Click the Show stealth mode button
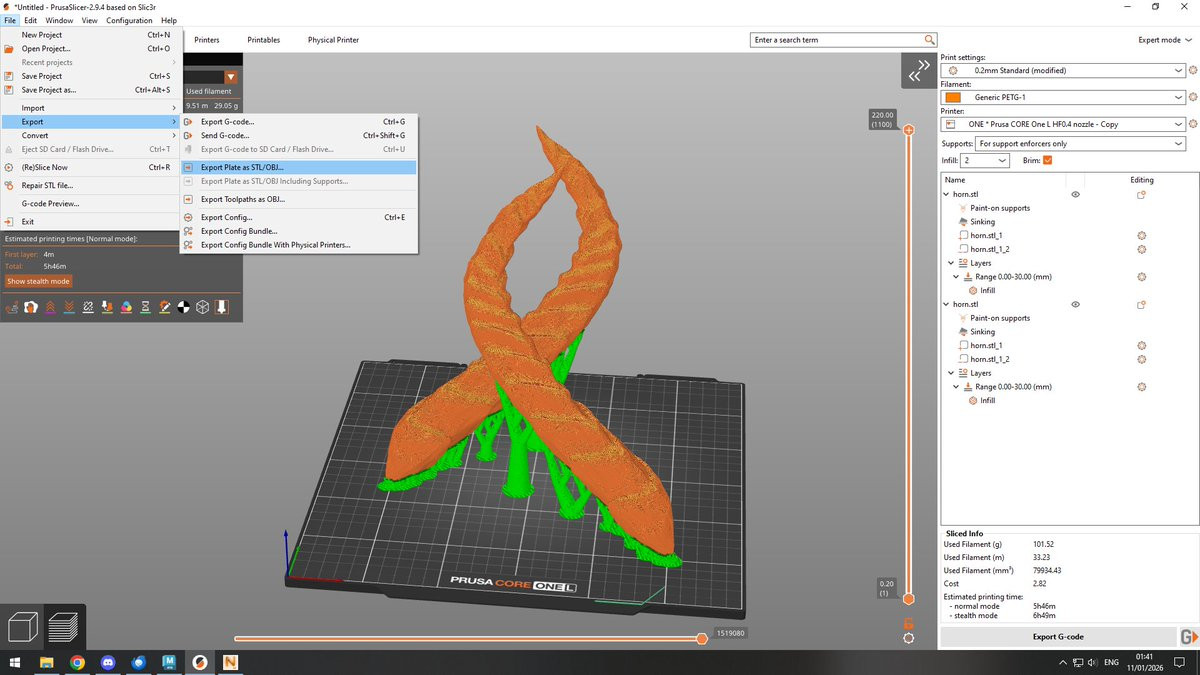Viewport: 1200px width, 675px height. click(x=38, y=281)
